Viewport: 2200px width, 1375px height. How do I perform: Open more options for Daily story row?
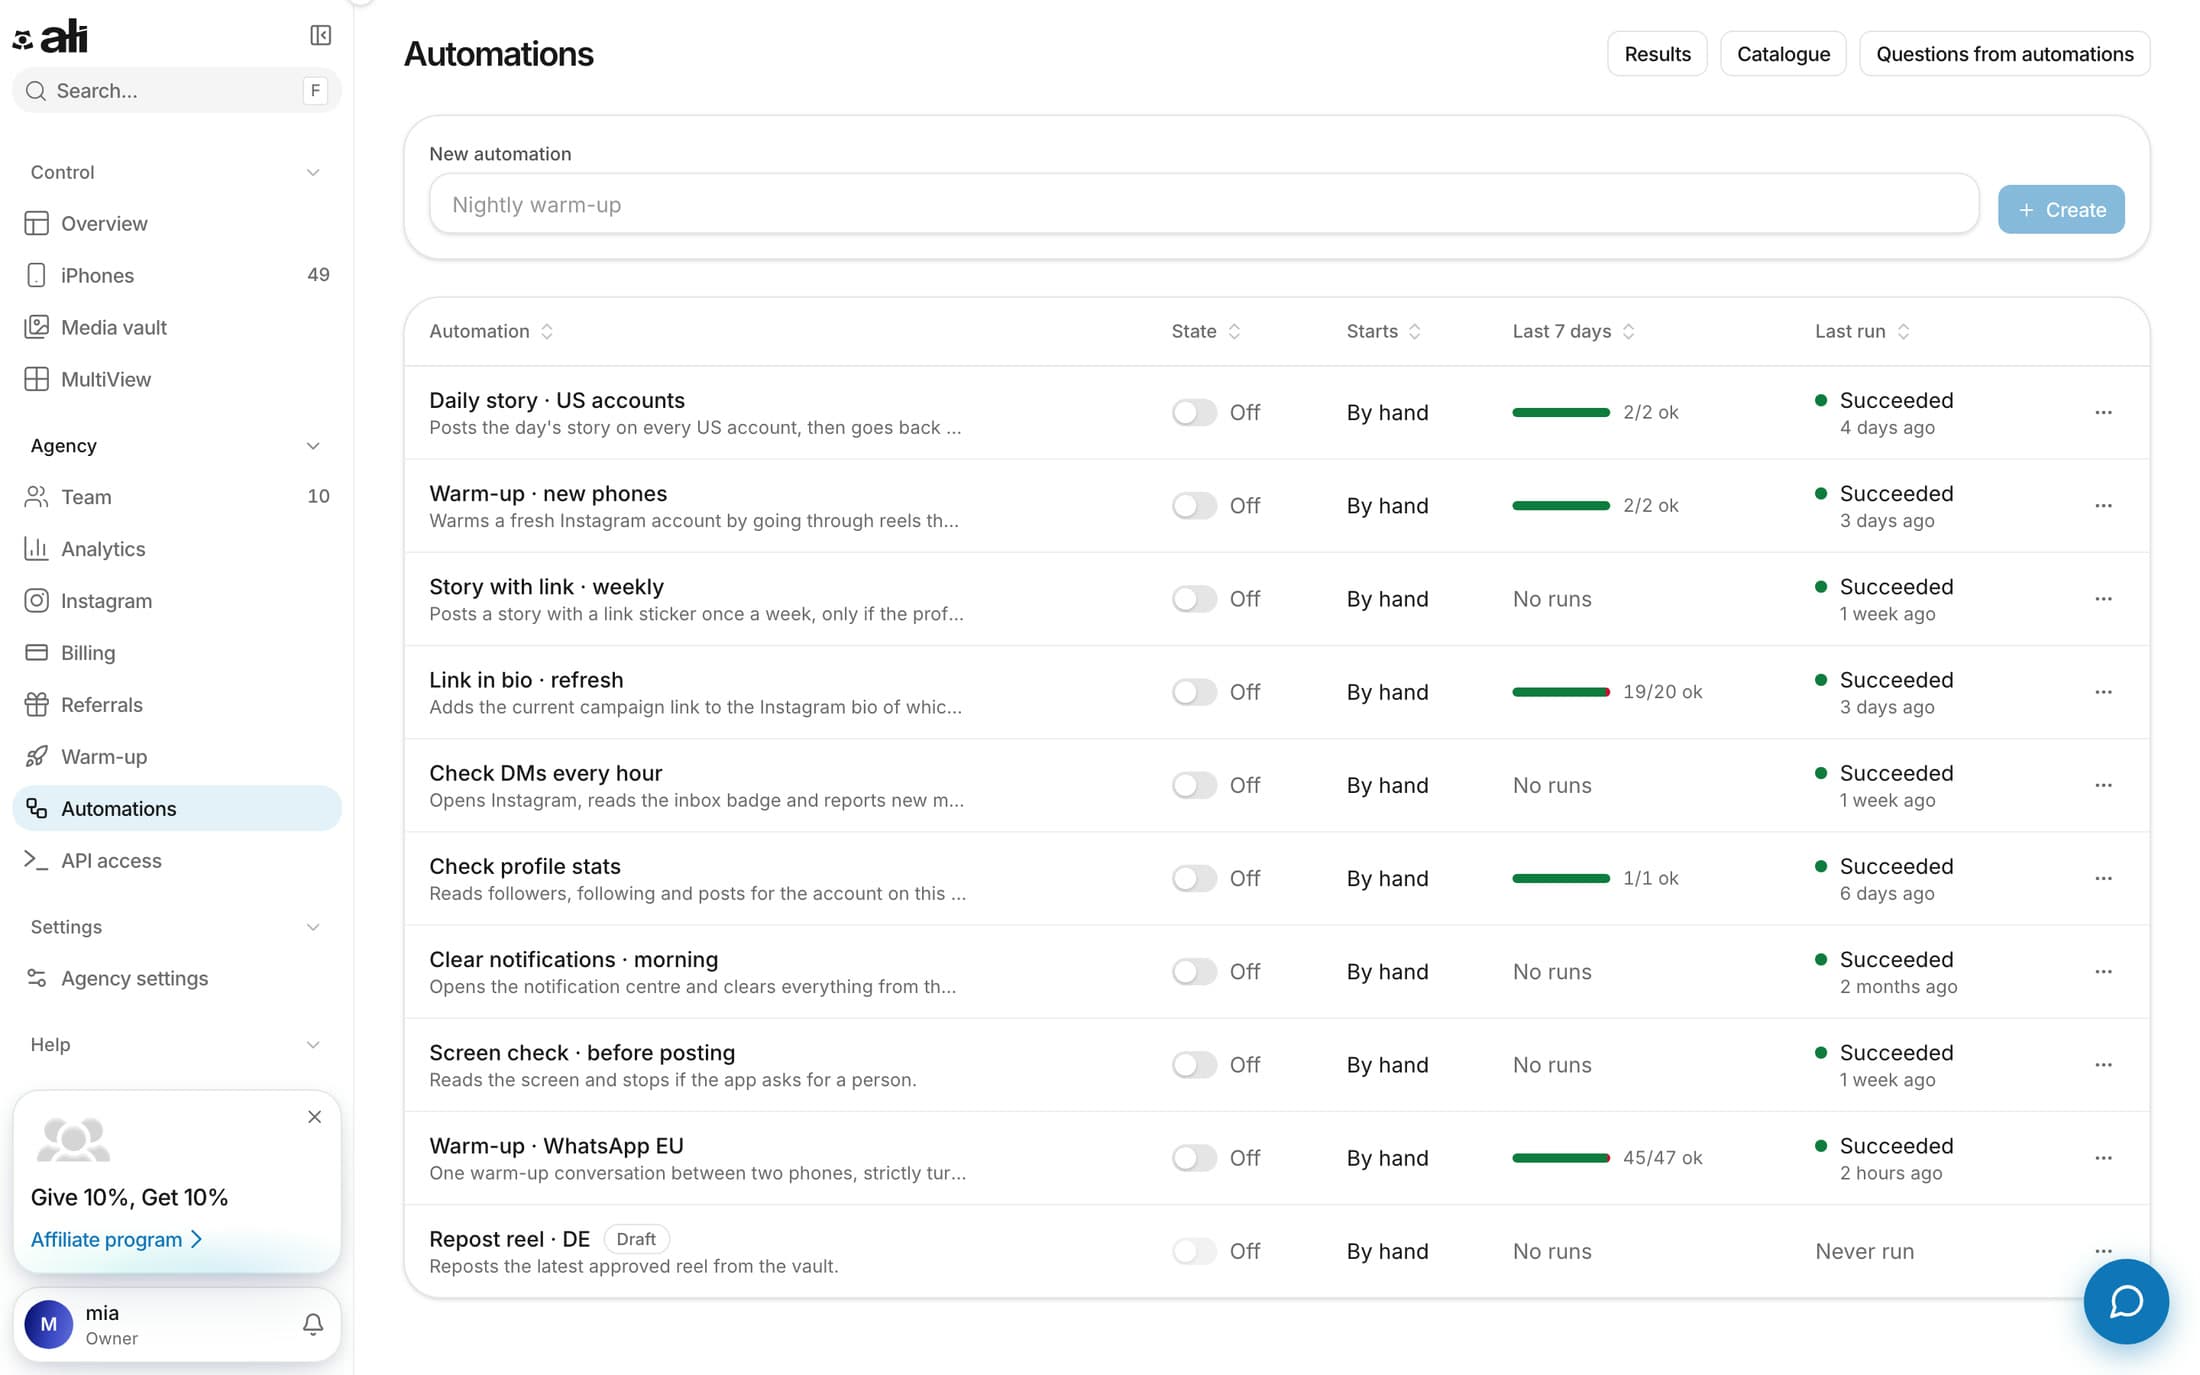click(x=2103, y=413)
